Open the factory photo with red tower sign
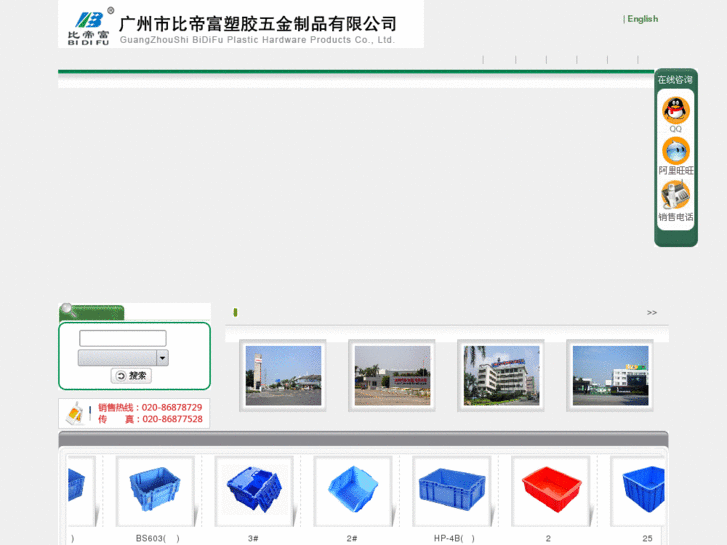This screenshot has height=545, width=727. pos(283,376)
